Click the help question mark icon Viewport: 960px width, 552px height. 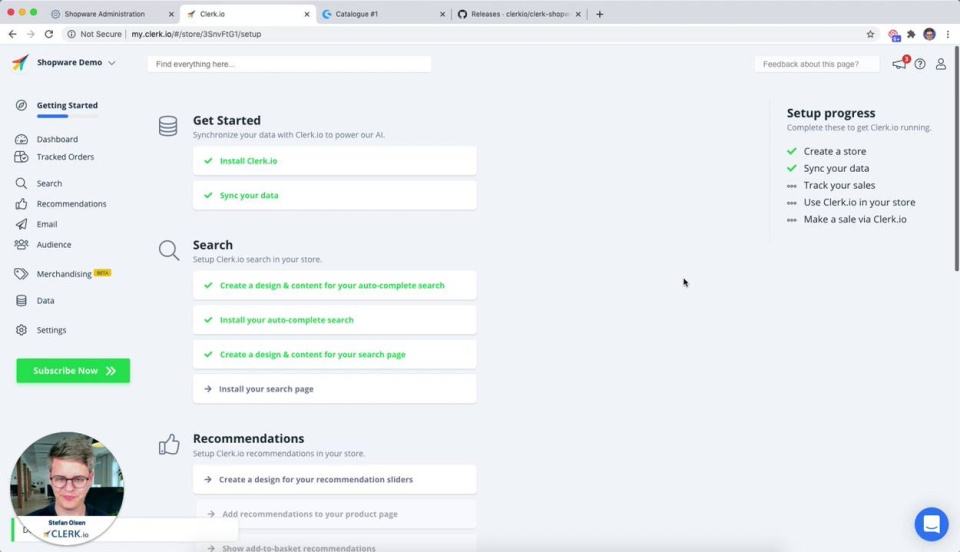click(920, 64)
